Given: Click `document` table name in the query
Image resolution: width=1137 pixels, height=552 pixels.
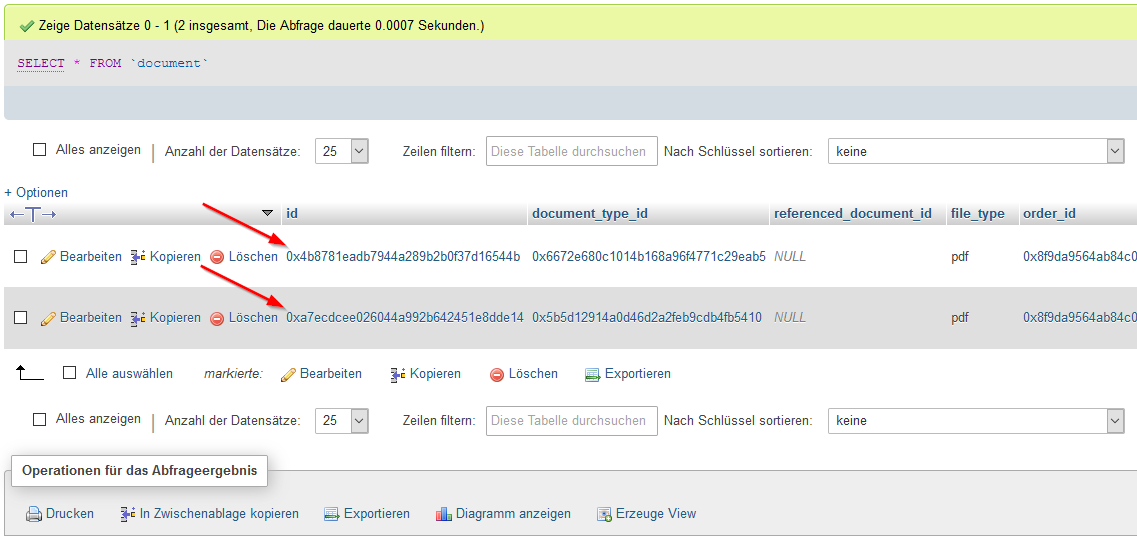Looking at the screenshot, I should pyautogui.click(x=169, y=63).
